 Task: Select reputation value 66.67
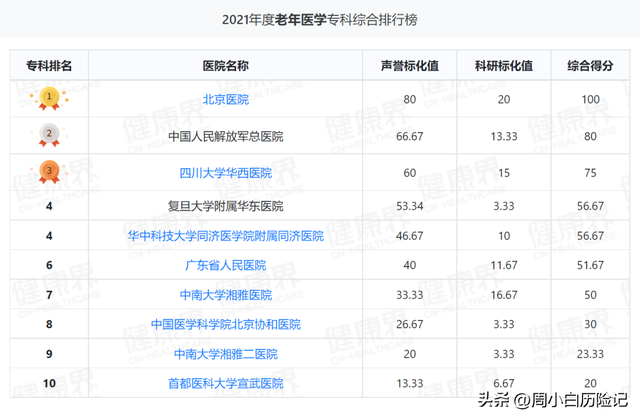(409, 136)
